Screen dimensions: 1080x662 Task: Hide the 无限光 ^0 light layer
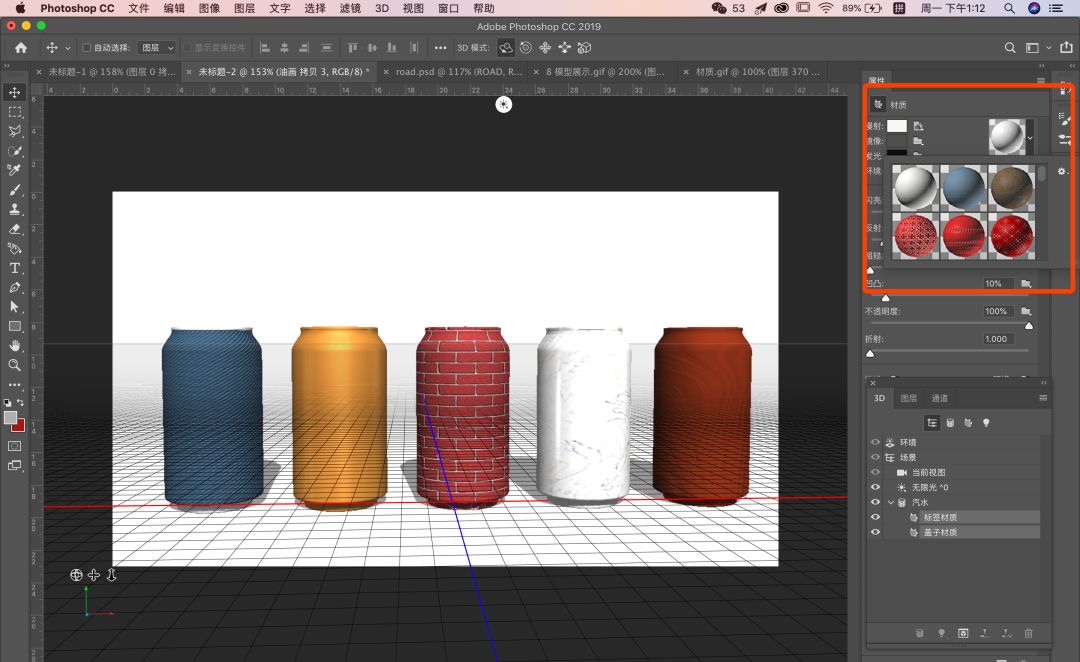click(x=875, y=487)
